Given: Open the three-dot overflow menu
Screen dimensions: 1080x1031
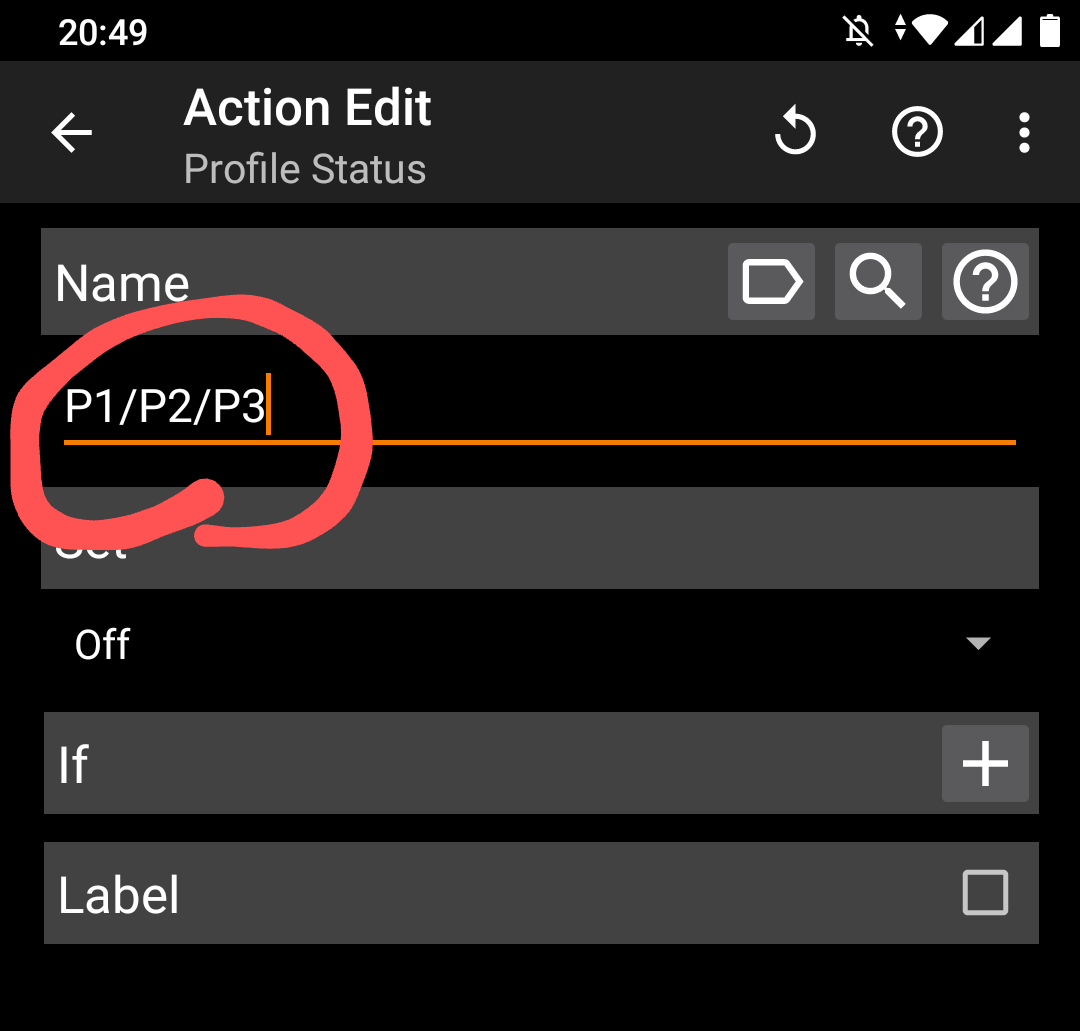Looking at the screenshot, I should [1023, 133].
